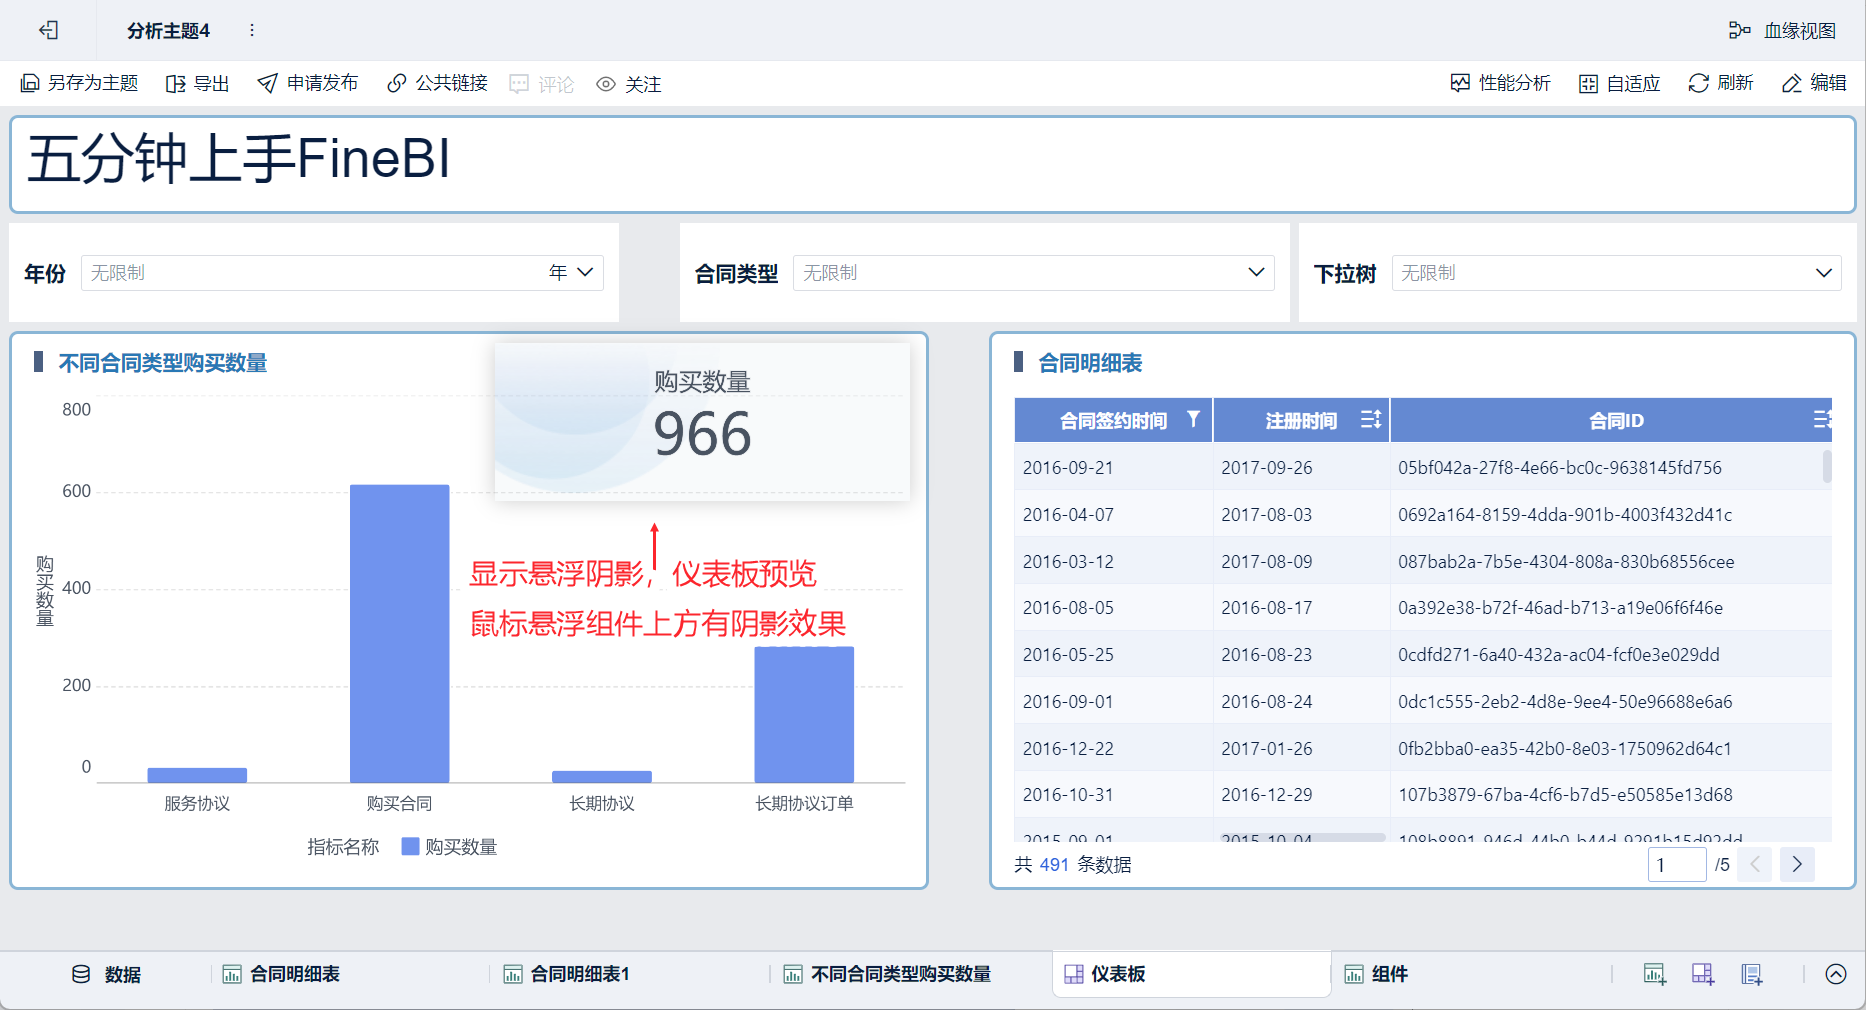1866x1010 pixels.
Task: Select the 仪表板 dashboard tab
Action: click(1191, 974)
